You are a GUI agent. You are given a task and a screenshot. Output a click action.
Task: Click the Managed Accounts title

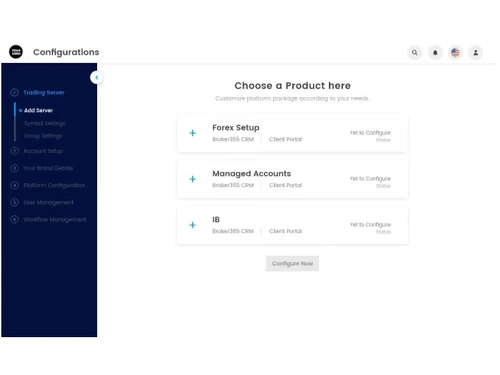pyautogui.click(x=252, y=174)
